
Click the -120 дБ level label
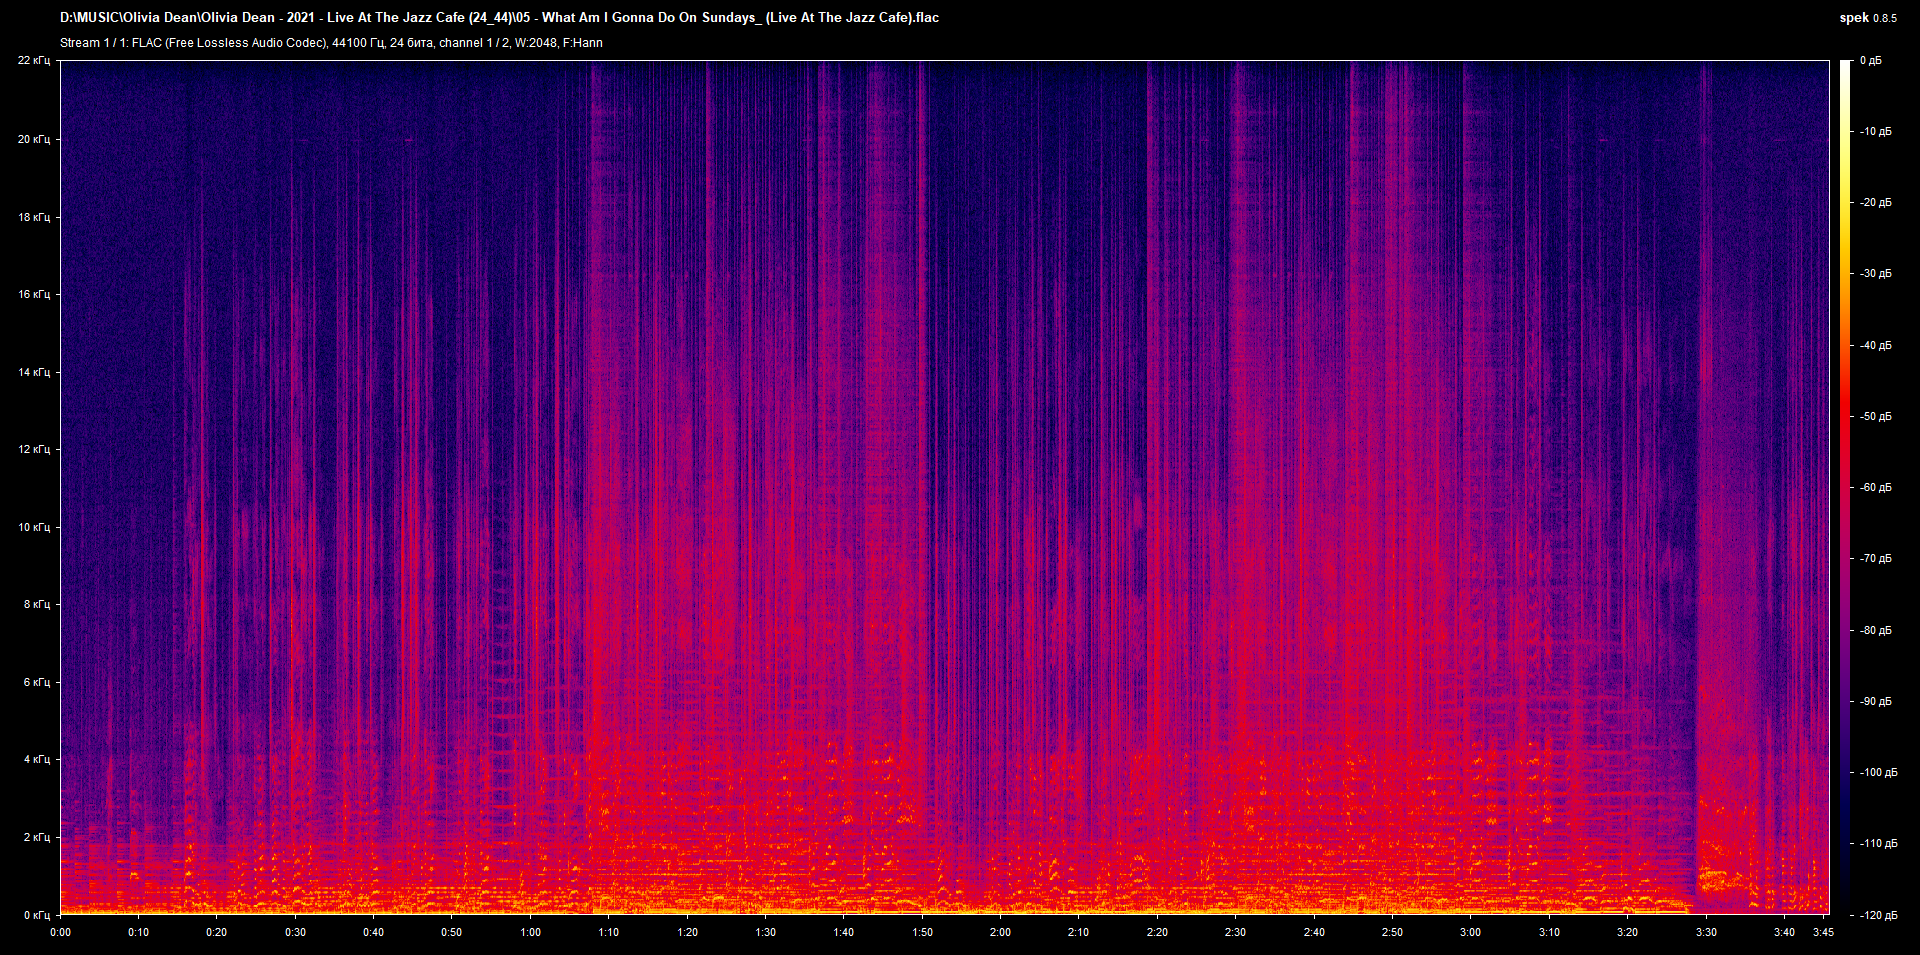1878,916
